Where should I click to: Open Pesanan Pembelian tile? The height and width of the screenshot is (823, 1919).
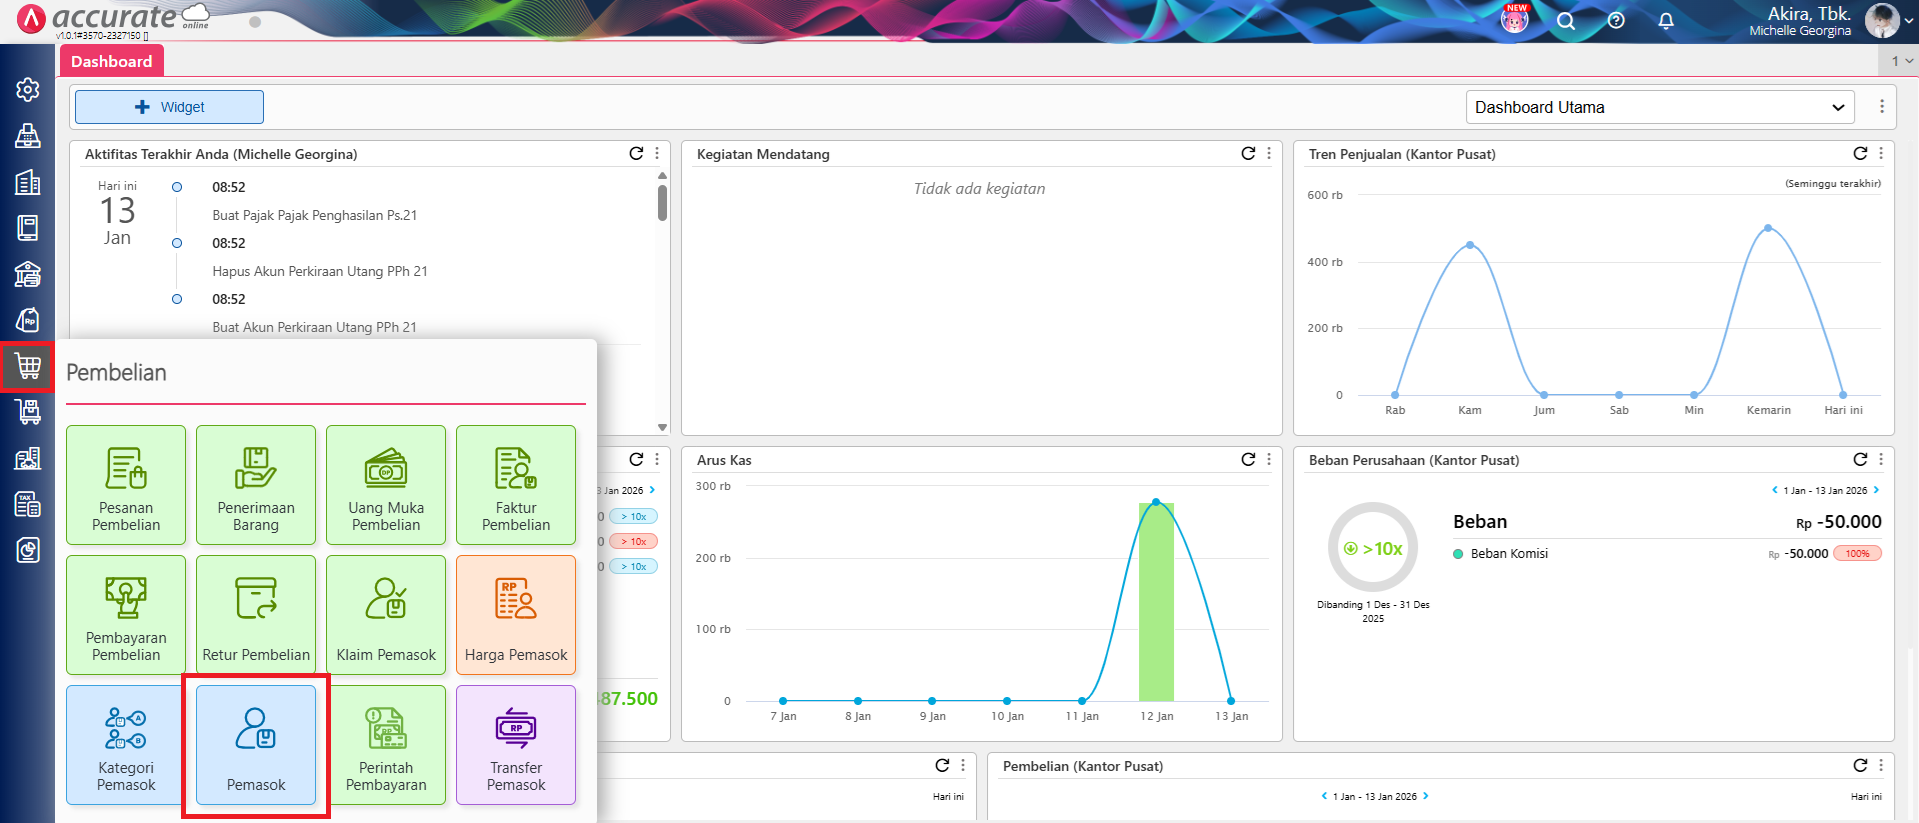pos(126,485)
